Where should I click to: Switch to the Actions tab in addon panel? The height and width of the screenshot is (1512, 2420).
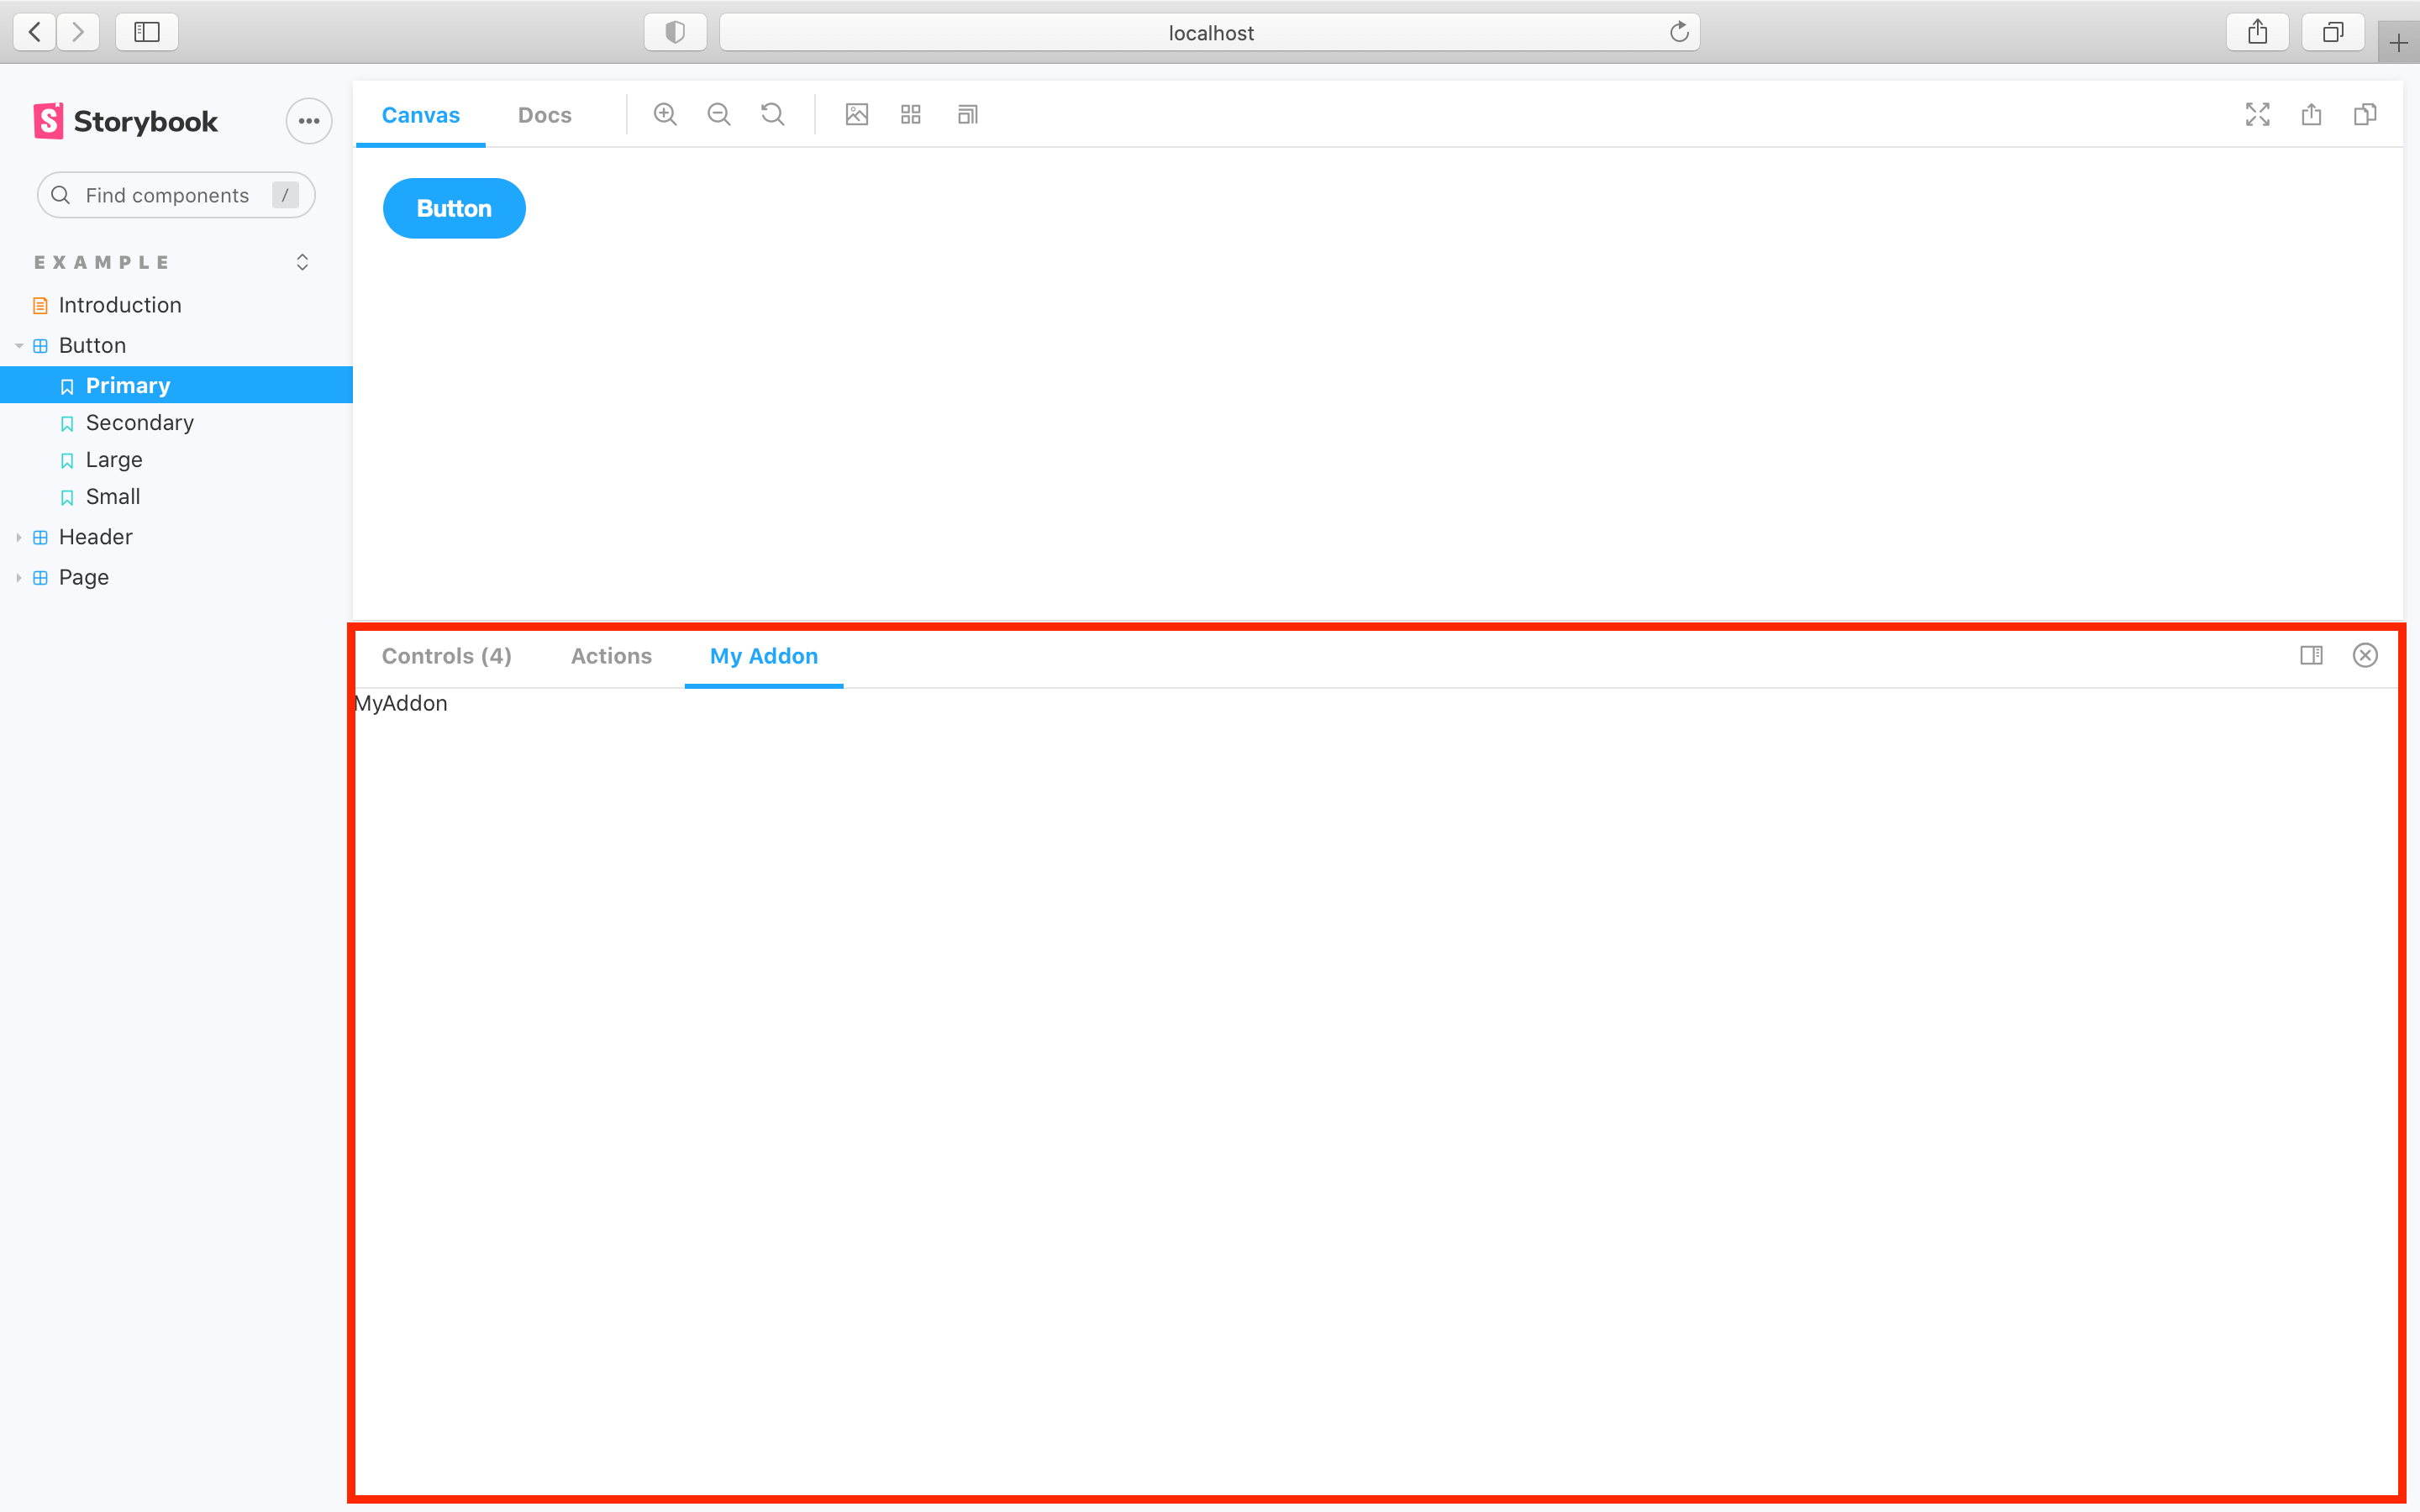(610, 655)
